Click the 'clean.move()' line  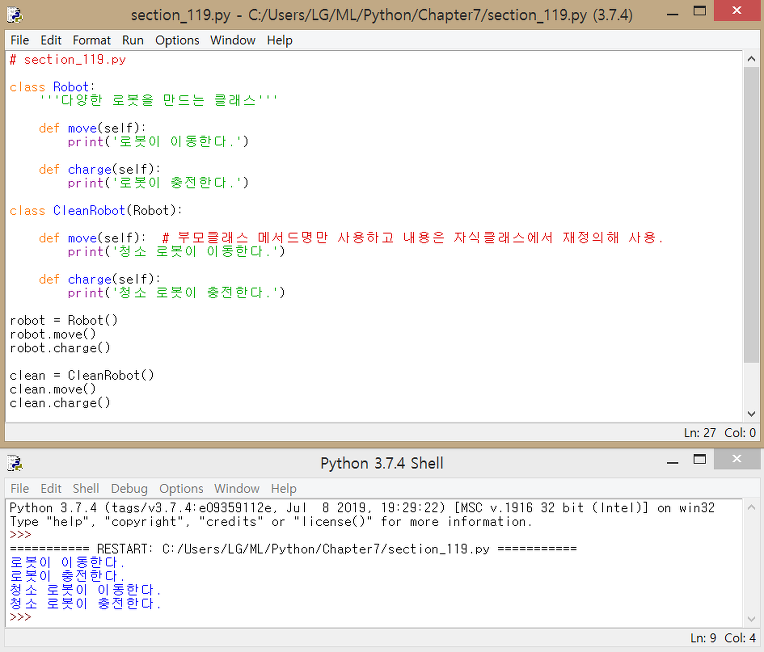click(53, 389)
